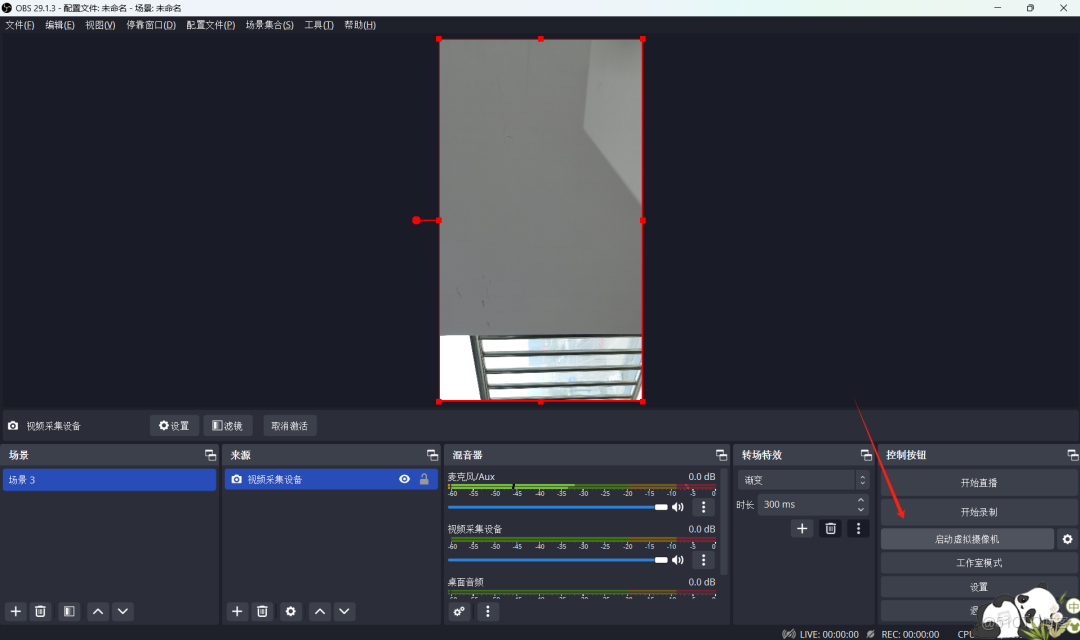Increase transition duration with the stepper arrow
The width and height of the screenshot is (1080, 640).
pyautogui.click(x=860, y=500)
